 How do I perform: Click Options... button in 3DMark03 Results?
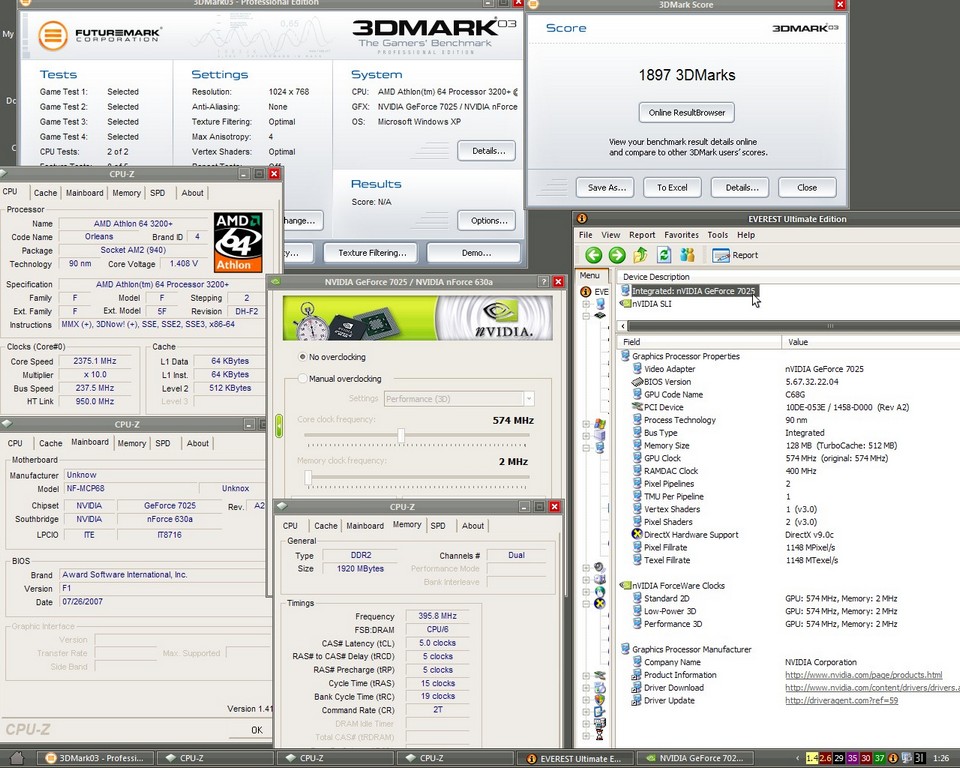tap(489, 220)
